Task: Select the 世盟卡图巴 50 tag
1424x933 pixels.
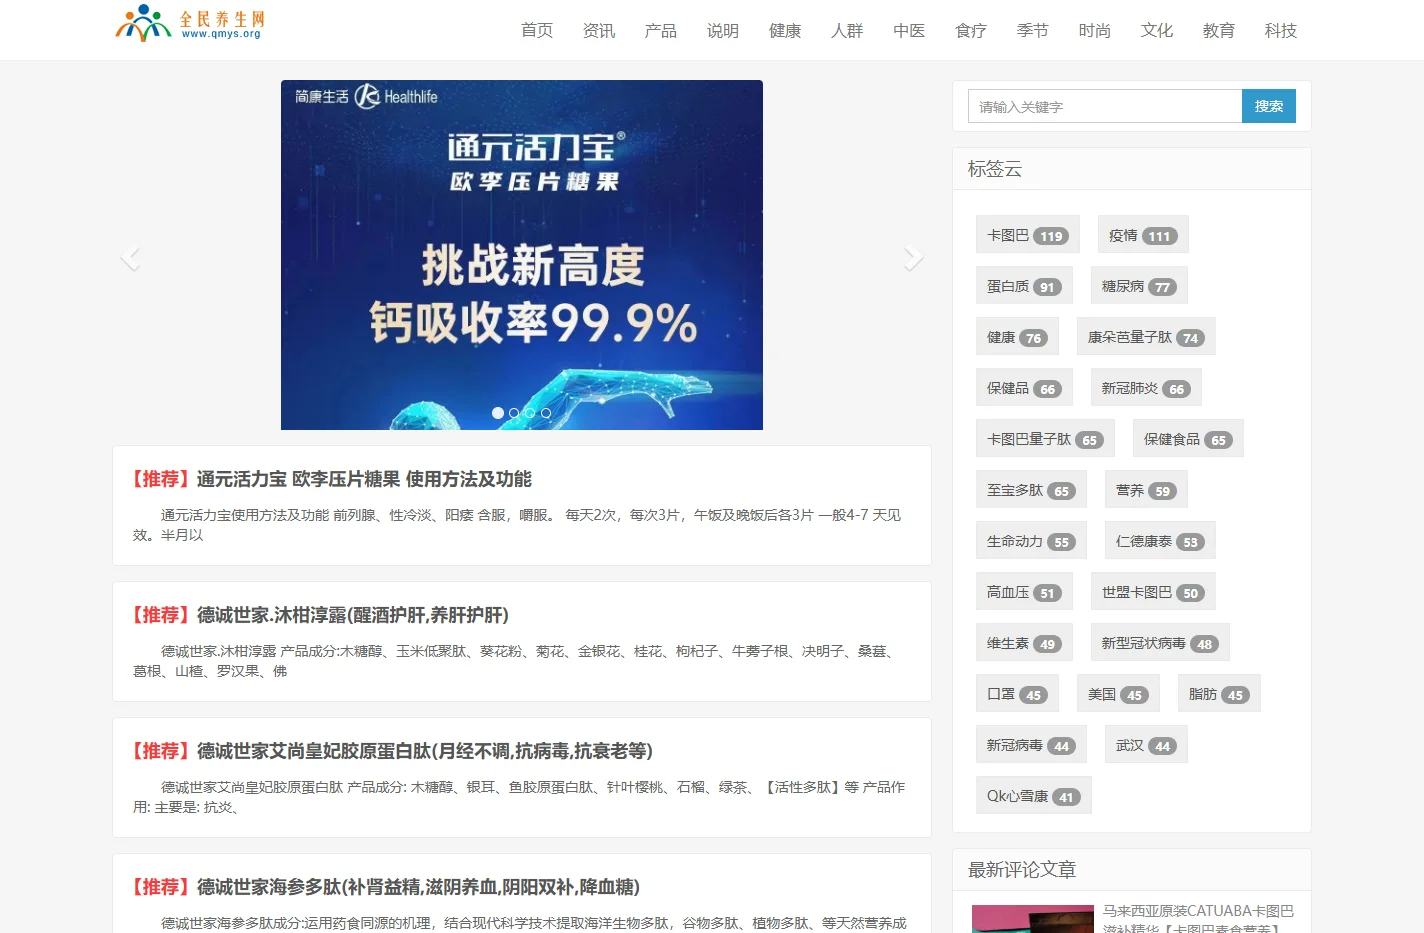Action: [1153, 592]
